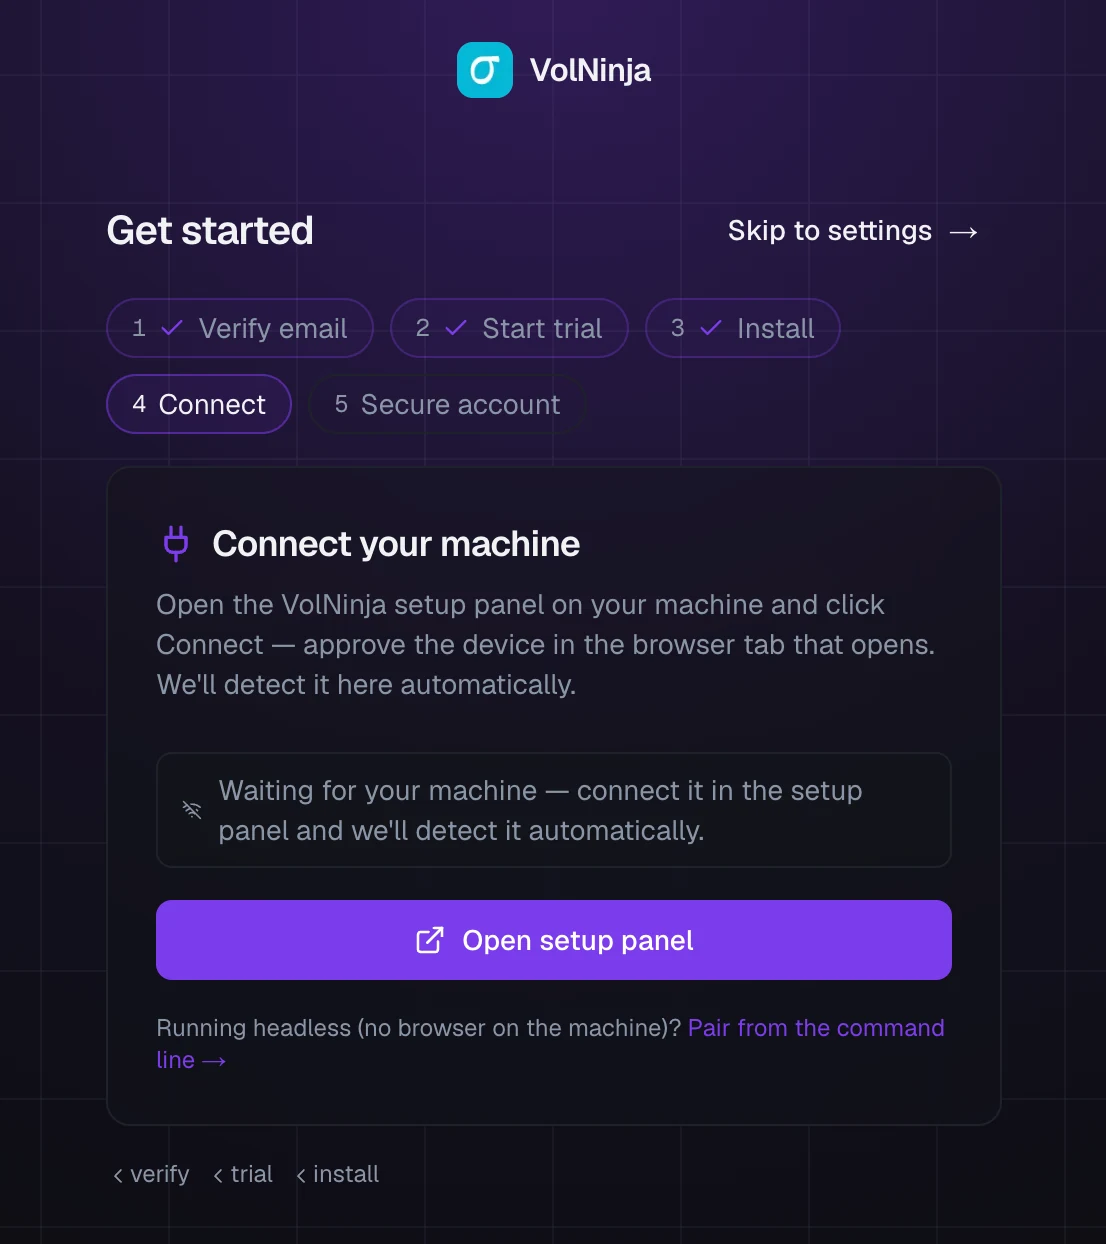
Task: Click the checkmark in Install step
Action: point(711,328)
